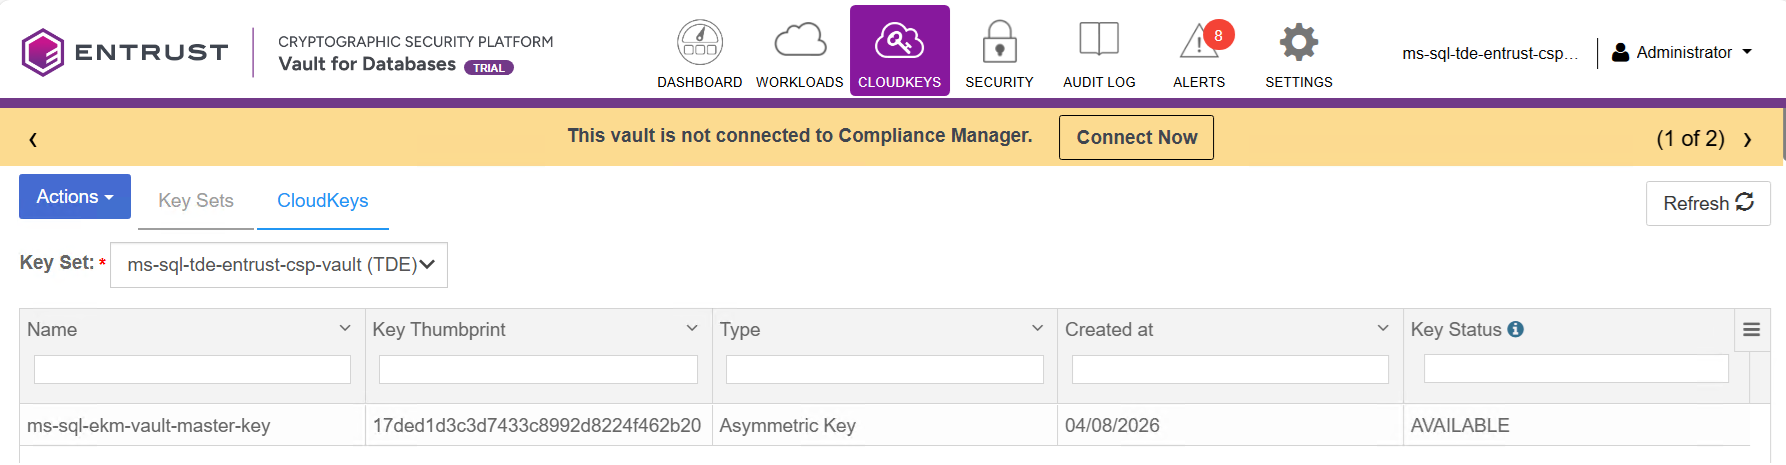Open the Alerts warning triangle icon
1786x465 pixels.
pyautogui.click(x=1198, y=43)
